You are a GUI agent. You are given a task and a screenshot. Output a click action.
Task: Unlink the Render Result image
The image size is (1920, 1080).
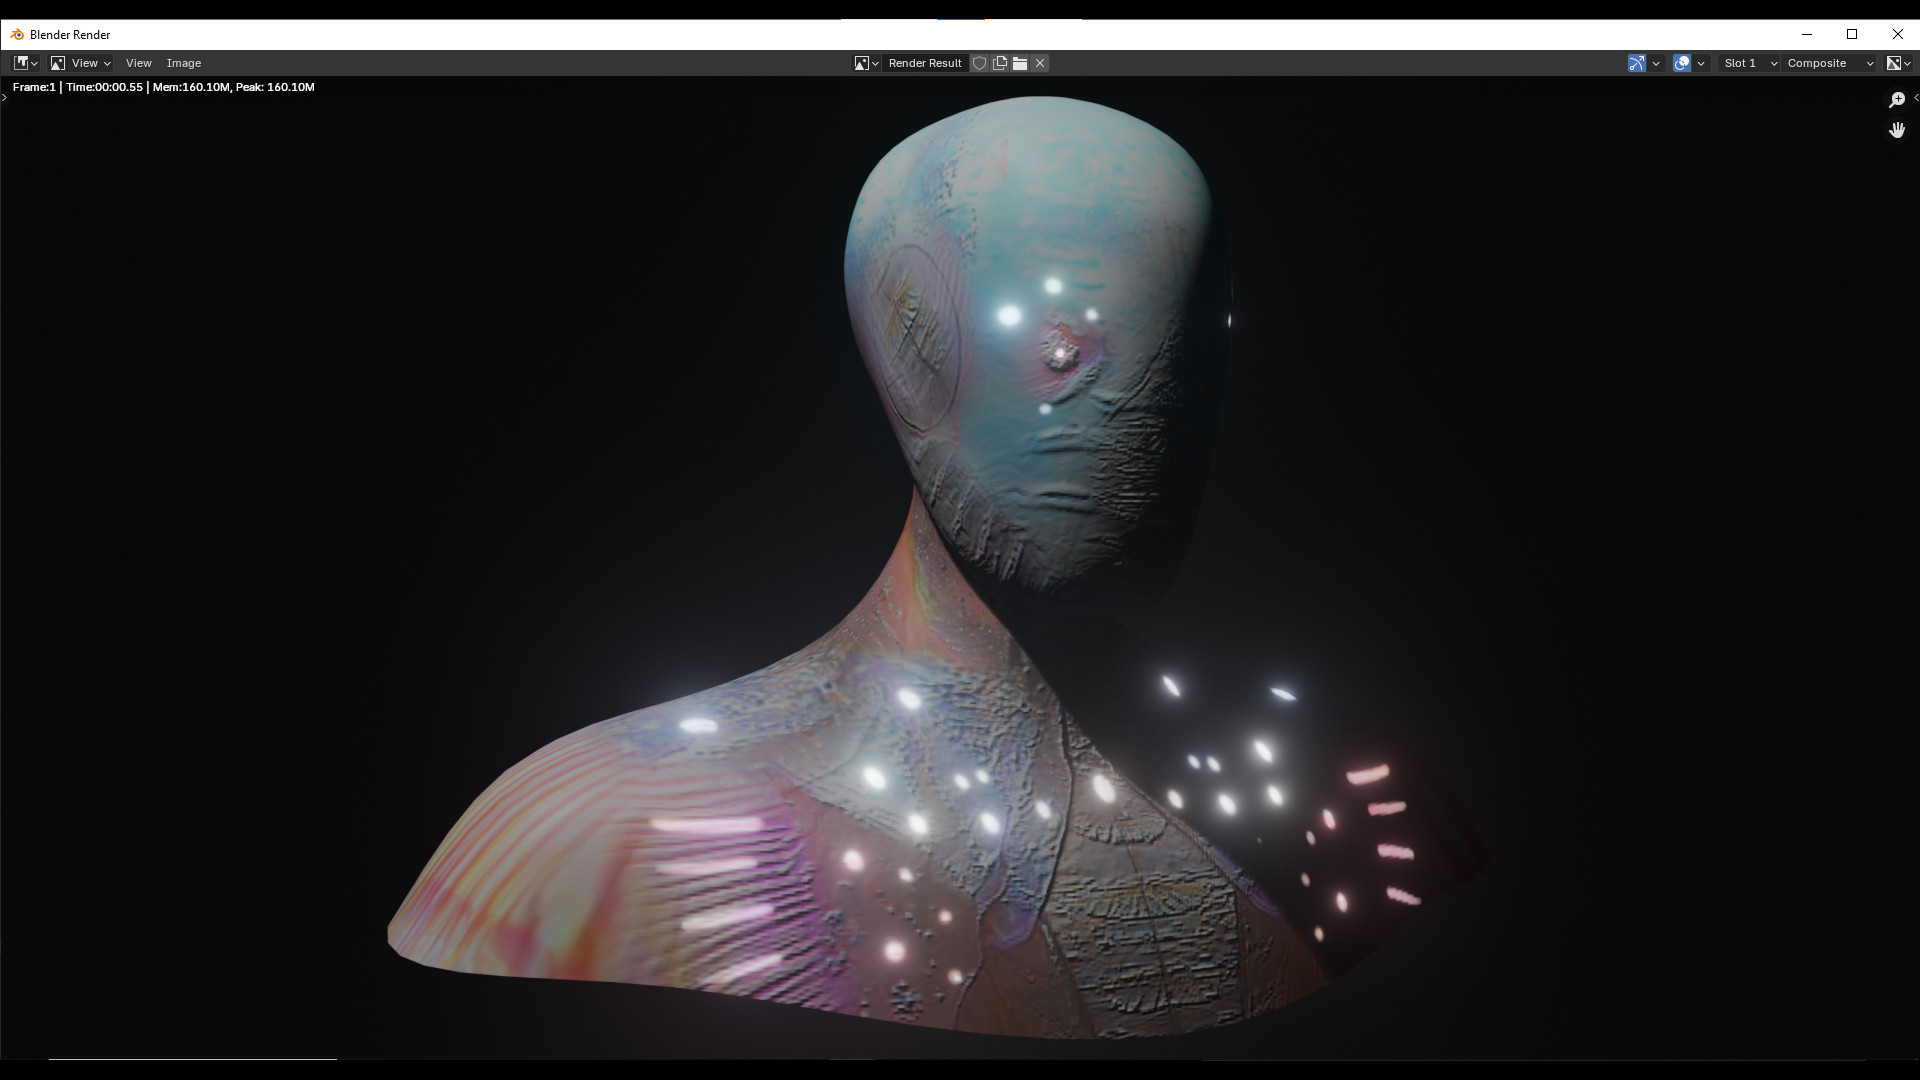point(1040,63)
